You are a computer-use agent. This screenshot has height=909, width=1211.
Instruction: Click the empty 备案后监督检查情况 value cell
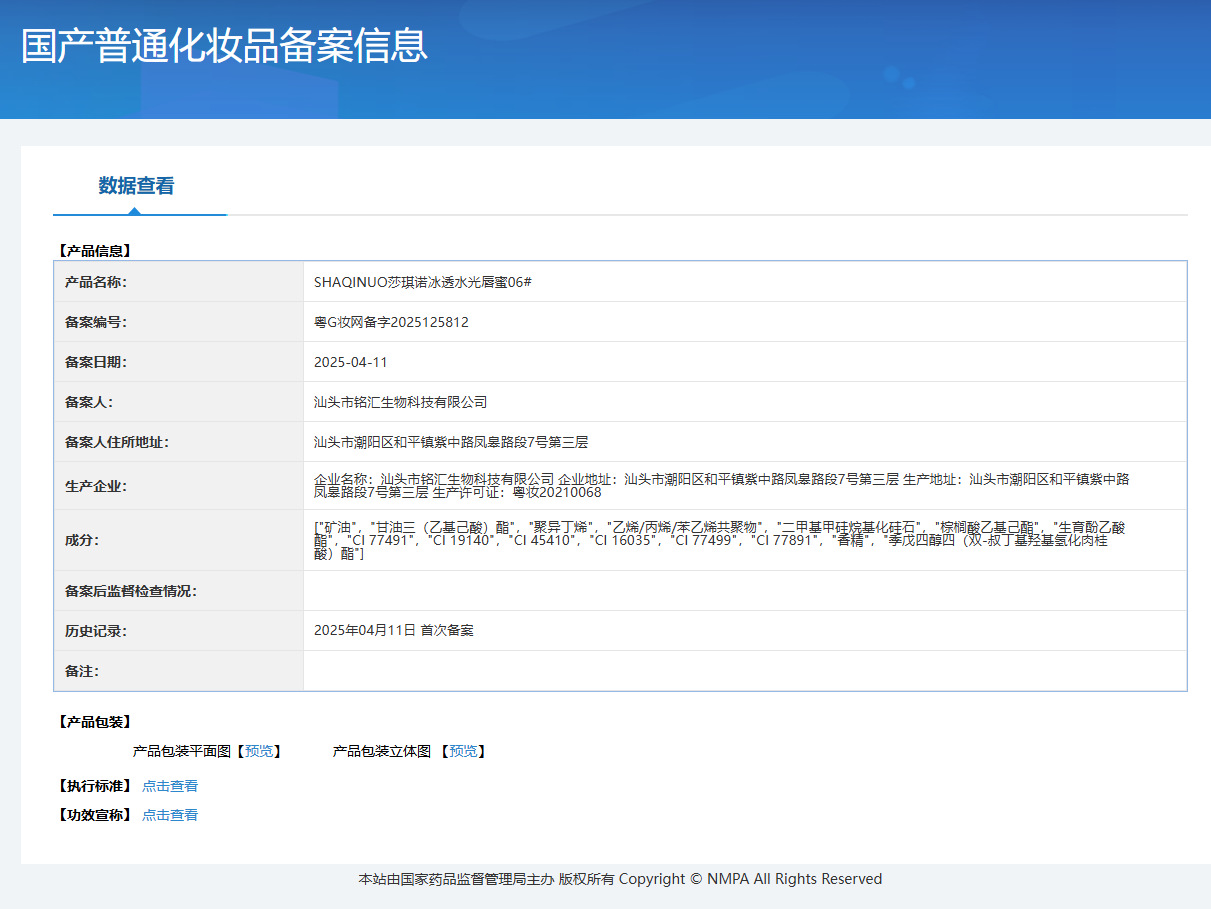[x=744, y=591]
